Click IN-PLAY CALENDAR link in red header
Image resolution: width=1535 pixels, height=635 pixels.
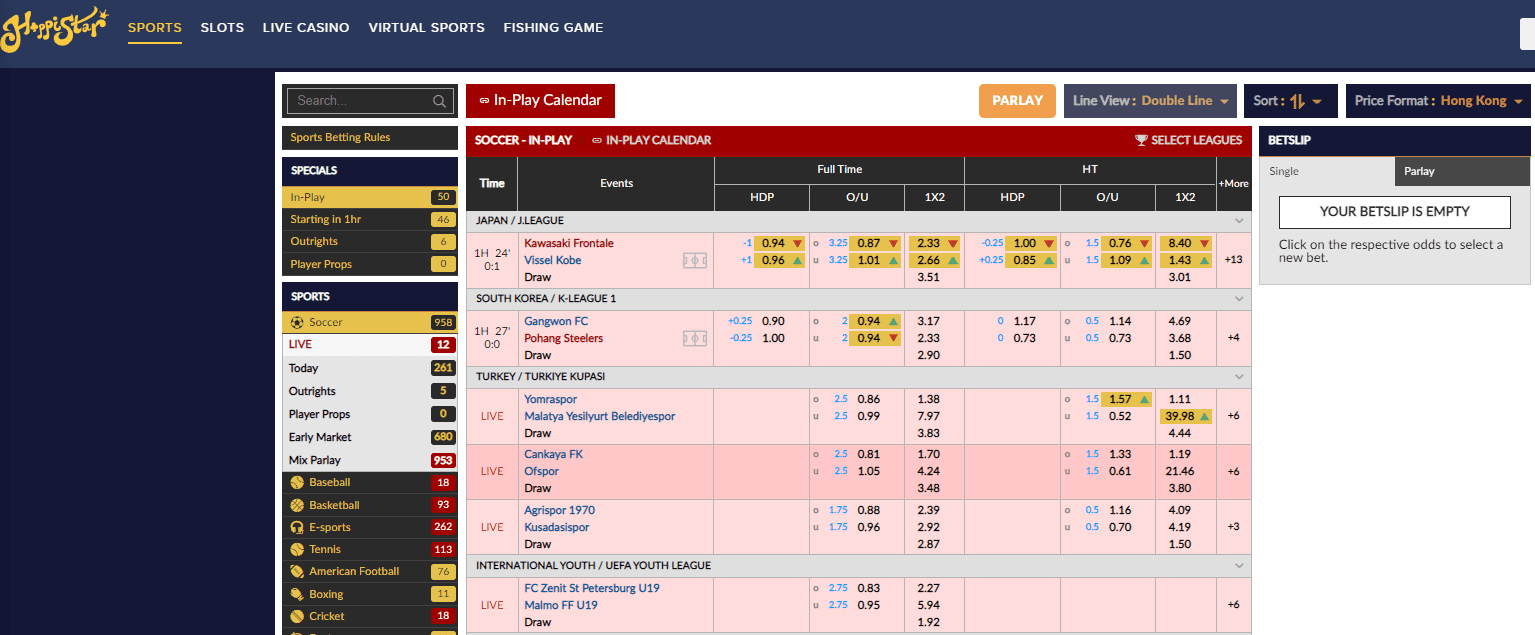pos(651,140)
